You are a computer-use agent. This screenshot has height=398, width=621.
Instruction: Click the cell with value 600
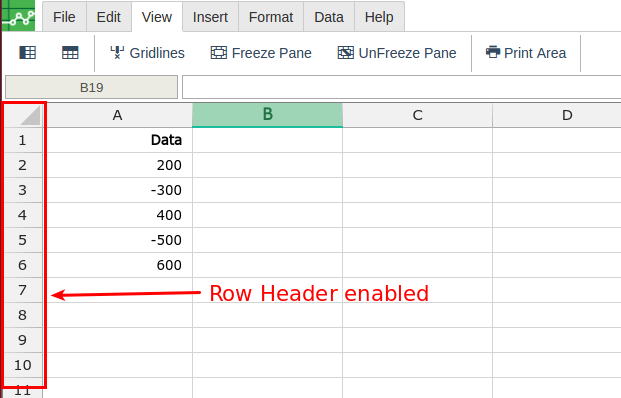118,265
